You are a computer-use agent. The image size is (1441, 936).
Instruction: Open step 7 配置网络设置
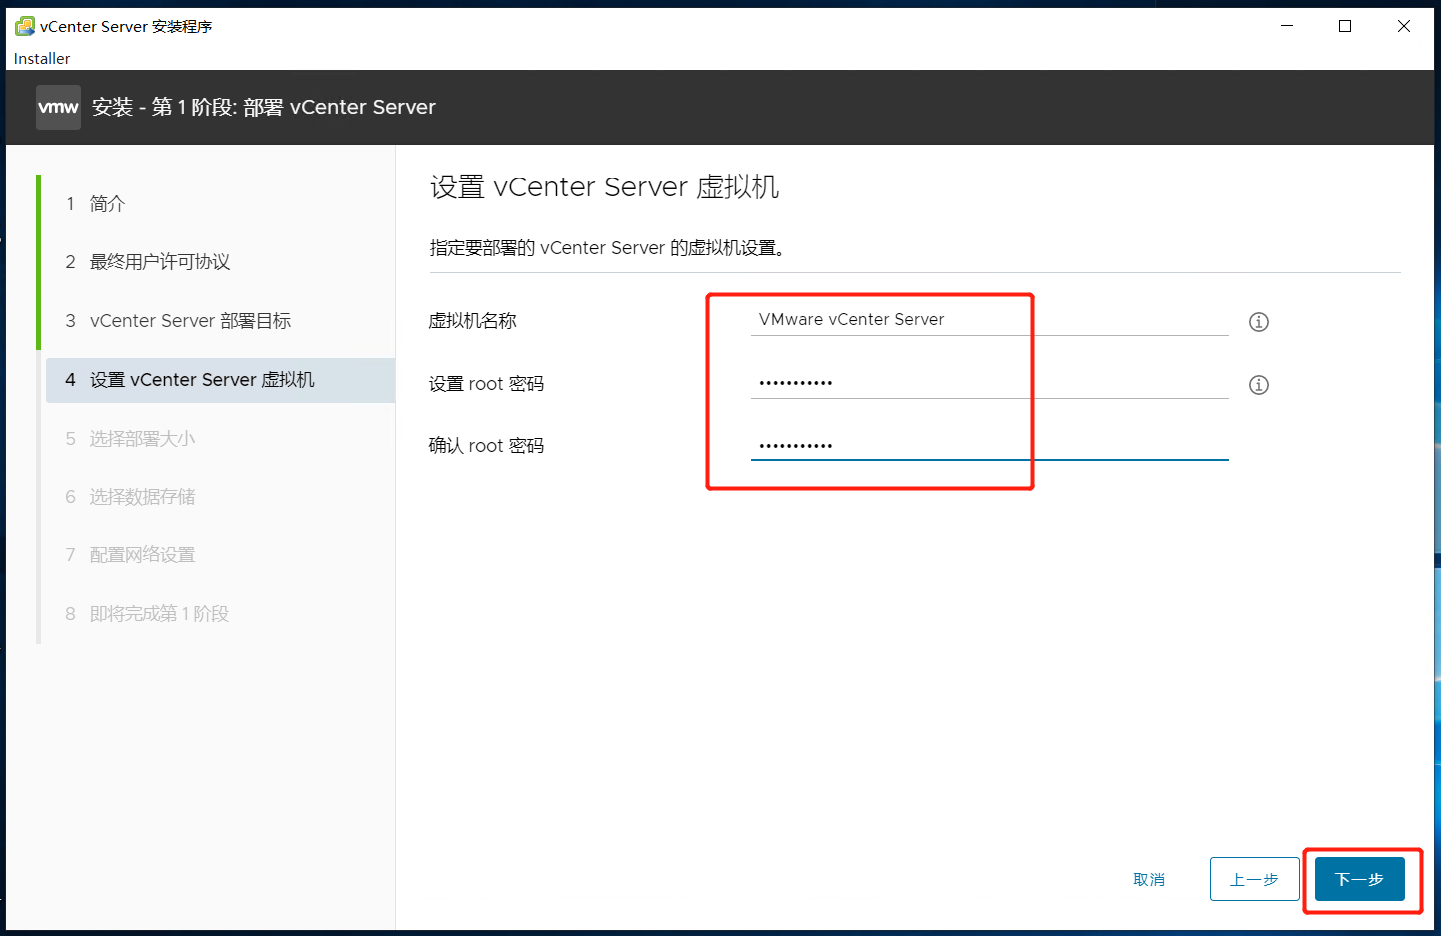click(140, 554)
